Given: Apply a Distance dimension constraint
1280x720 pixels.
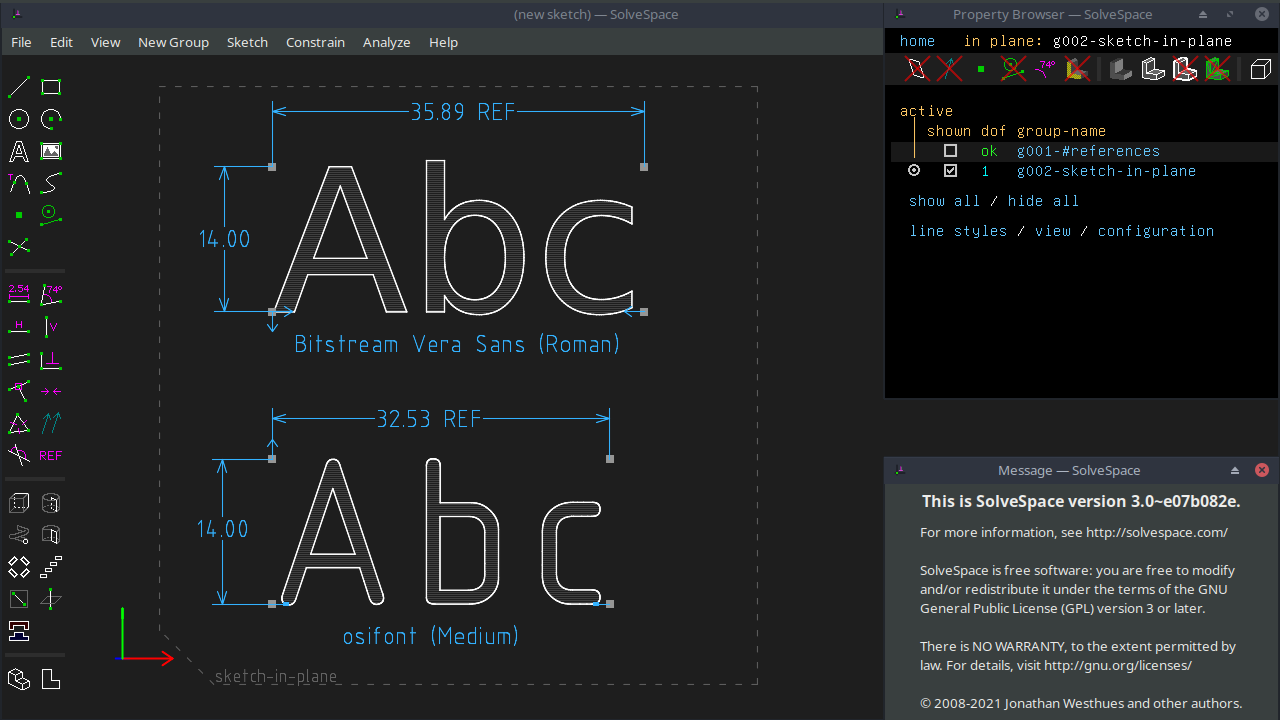Looking at the screenshot, I should click(x=18, y=293).
